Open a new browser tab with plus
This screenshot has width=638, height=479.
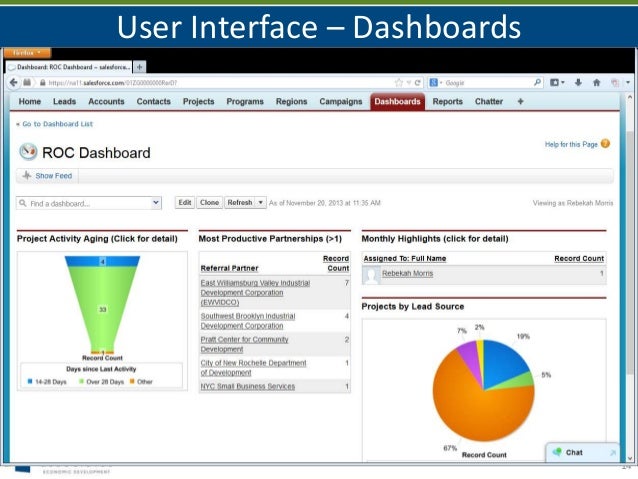click(140, 67)
